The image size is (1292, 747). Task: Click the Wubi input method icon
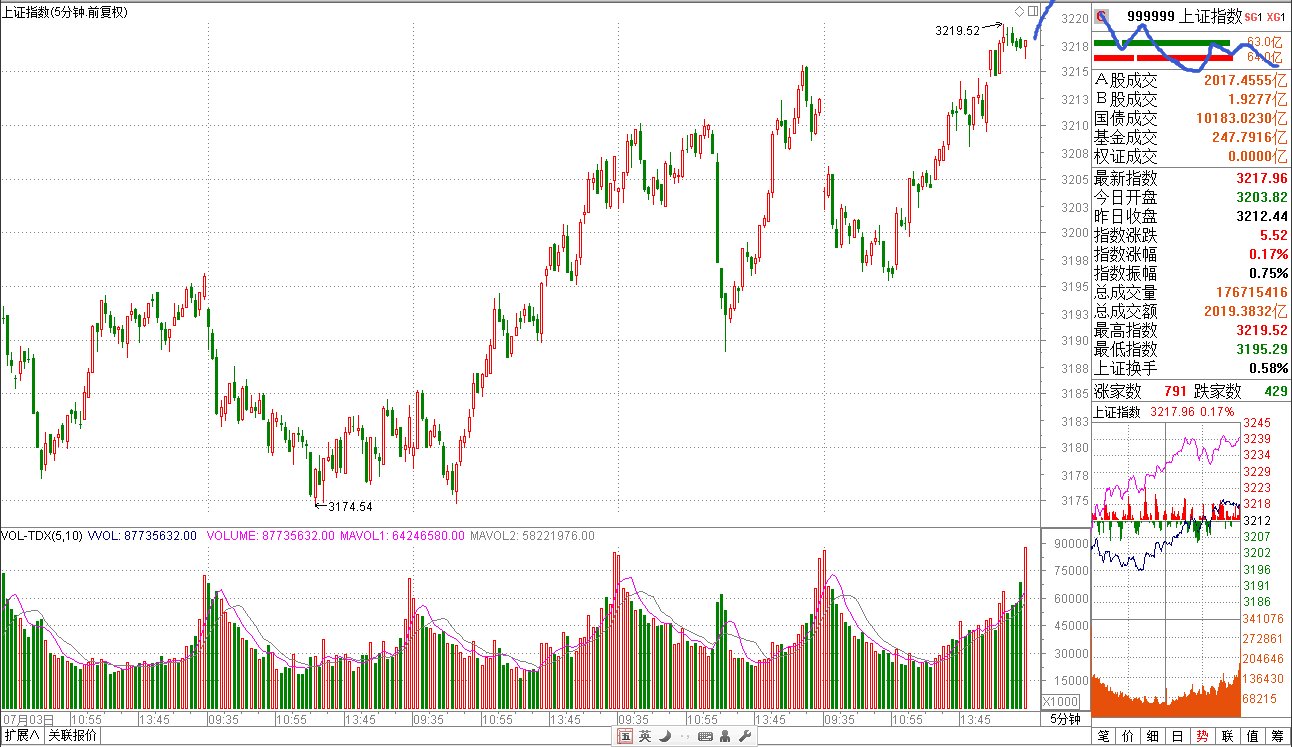[625, 737]
